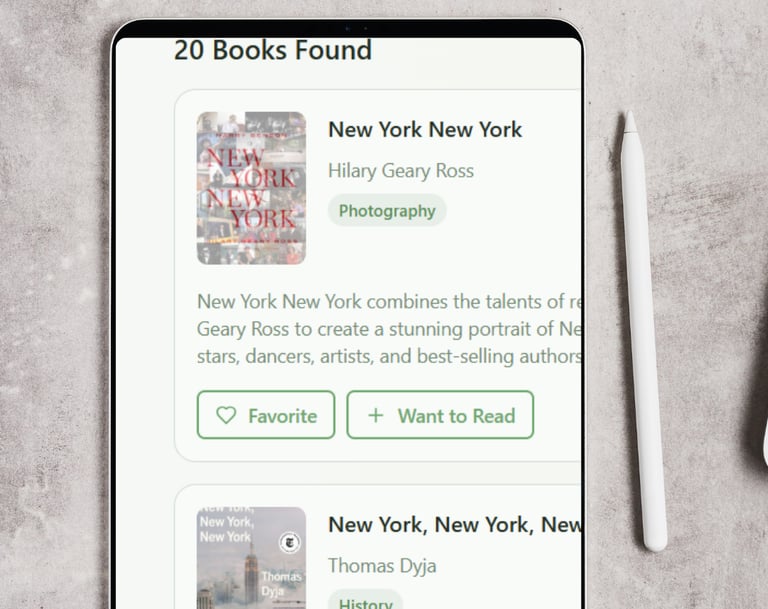Click the heart icon in Favorite button

coord(226,415)
